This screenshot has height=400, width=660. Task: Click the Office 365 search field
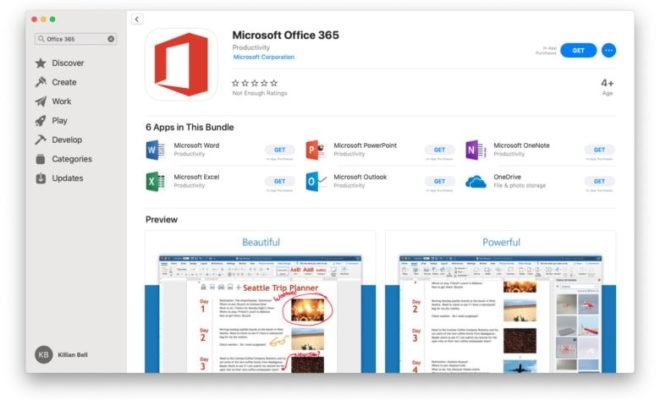tap(74, 39)
